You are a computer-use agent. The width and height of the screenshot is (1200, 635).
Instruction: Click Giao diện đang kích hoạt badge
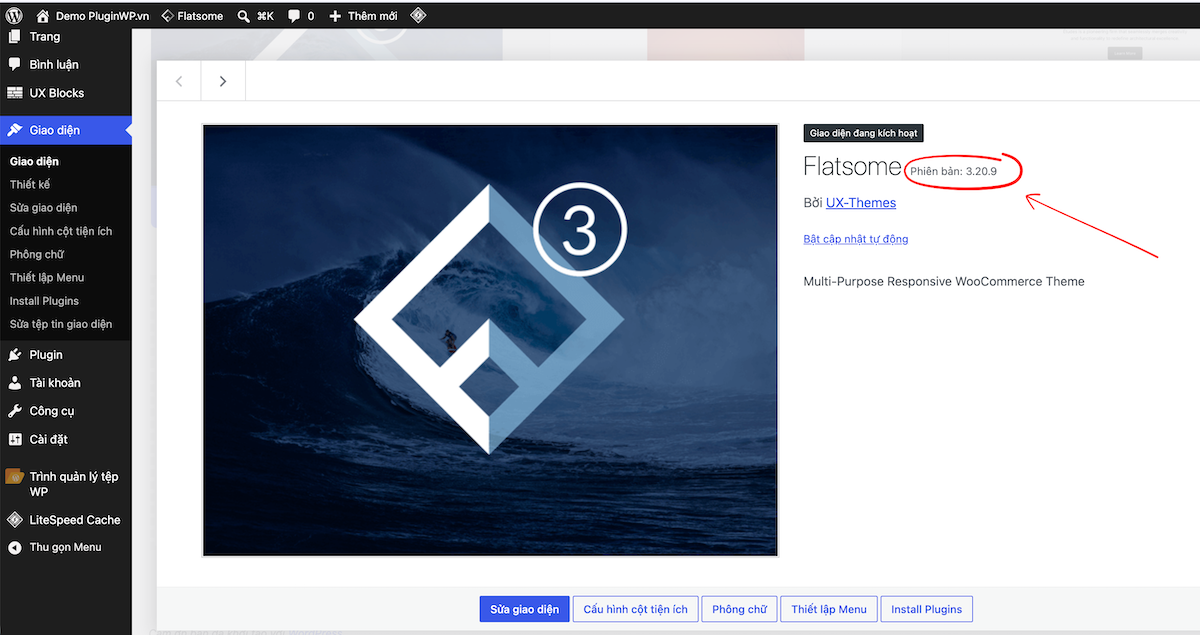(863, 133)
